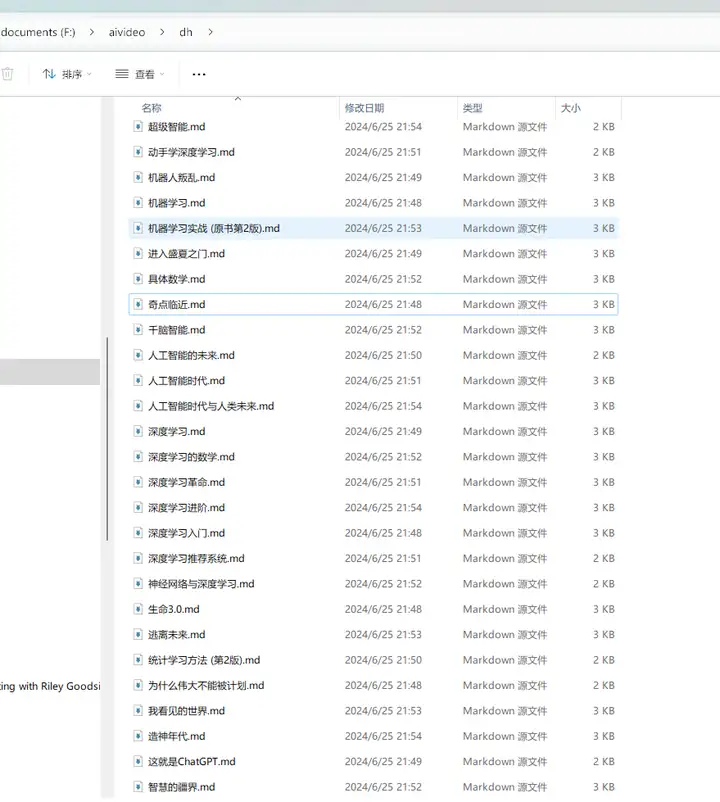Select file name 超级智能.md
This screenshot has width=720, height=802.
[x=176, y=126]
